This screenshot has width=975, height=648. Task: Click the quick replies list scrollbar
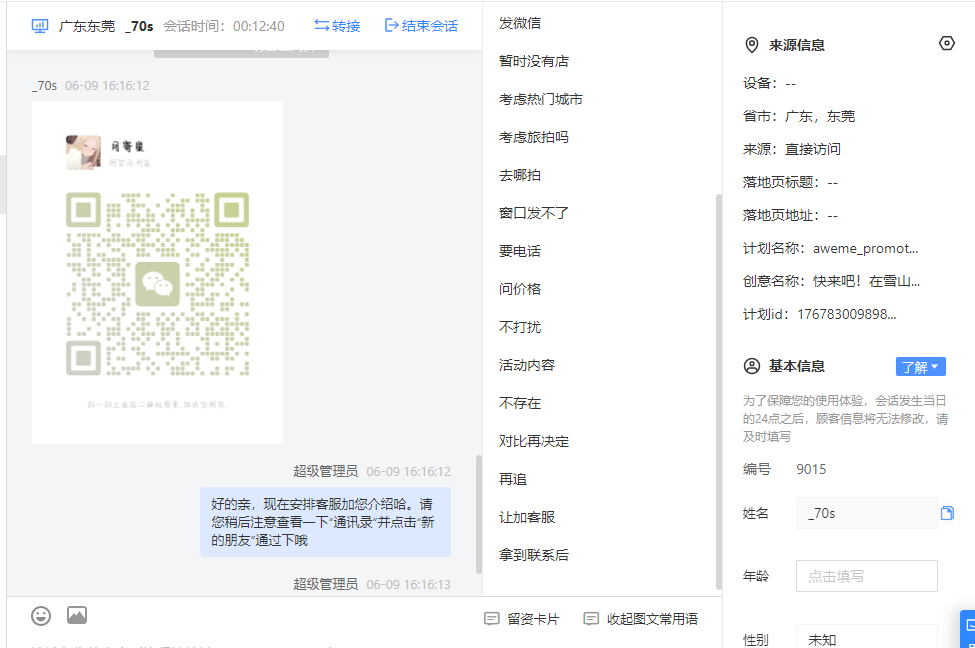tap(719, 392)
